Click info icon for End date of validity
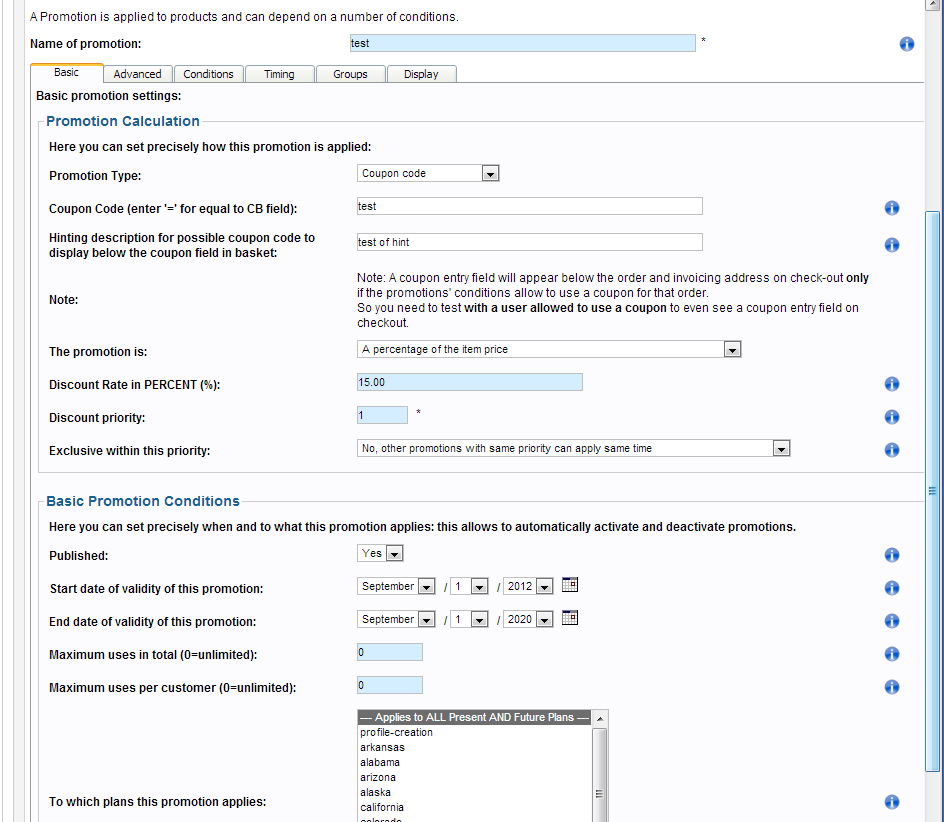Image resolution: width=944 pixels, height=822 pixels. tap(892, 621)
